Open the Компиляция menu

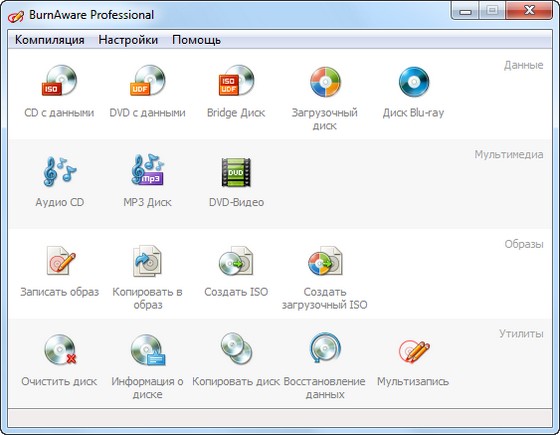tap(50, 40)
